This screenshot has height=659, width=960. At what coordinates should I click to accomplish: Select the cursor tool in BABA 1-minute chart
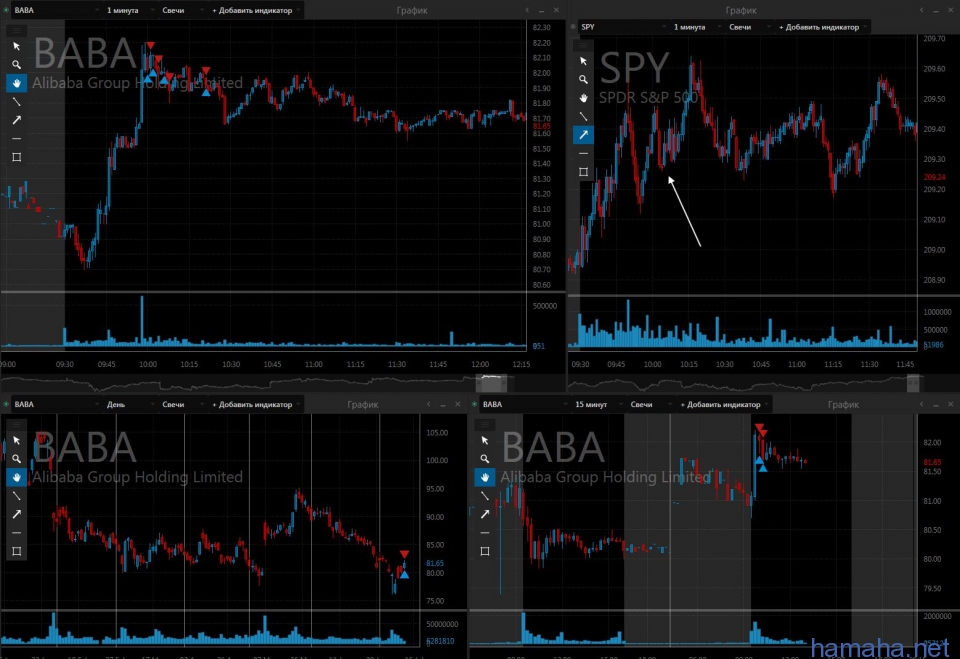(x=17, y=46)
